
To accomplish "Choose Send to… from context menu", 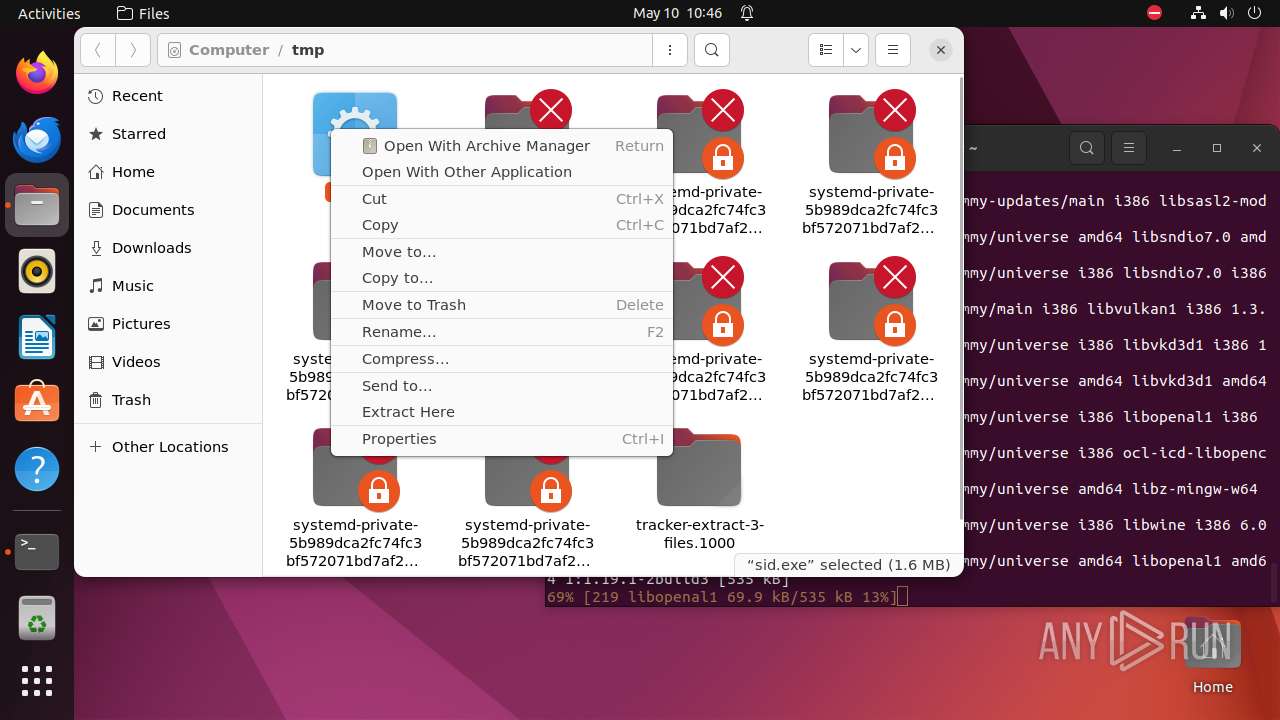I will point(502,386).
